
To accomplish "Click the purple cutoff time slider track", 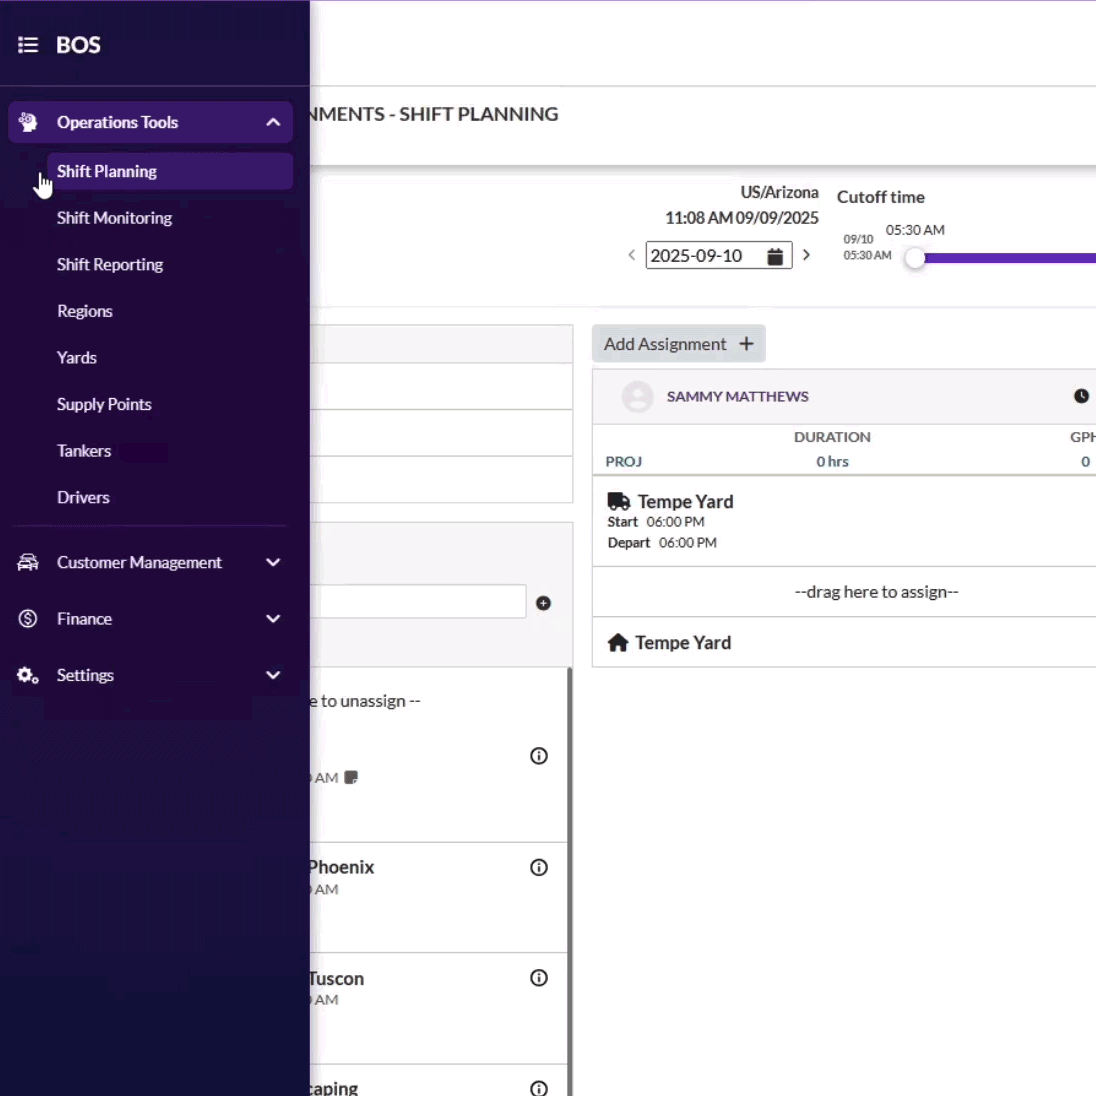I will [1010, 259].
